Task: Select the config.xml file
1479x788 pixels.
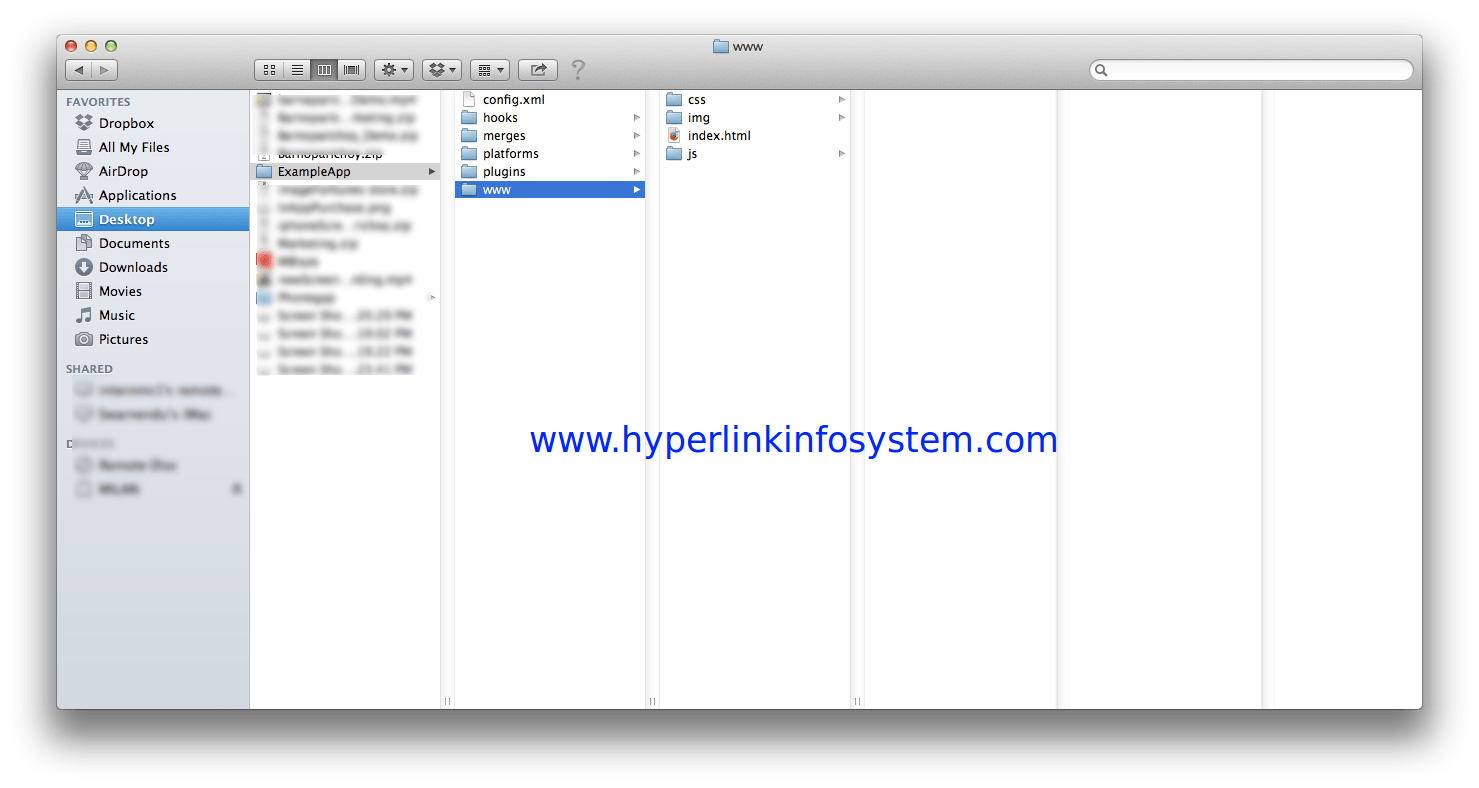Action: [550, 100]
